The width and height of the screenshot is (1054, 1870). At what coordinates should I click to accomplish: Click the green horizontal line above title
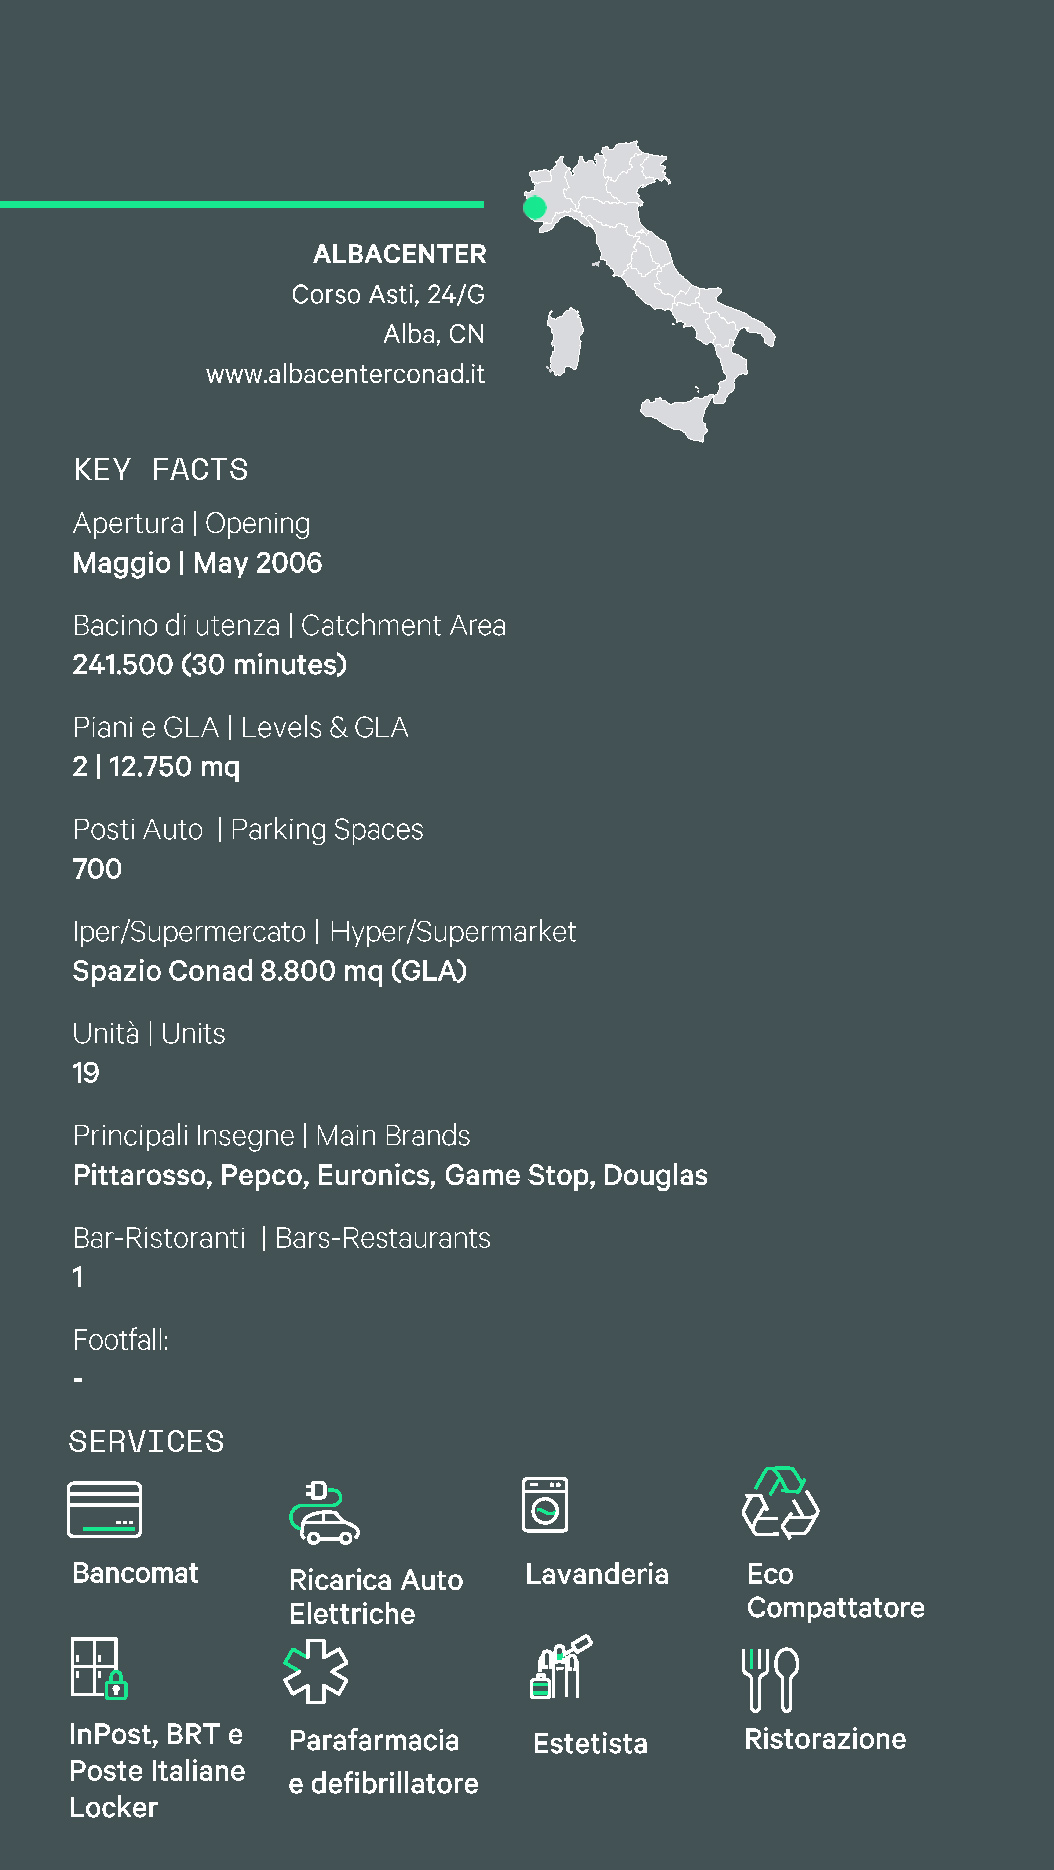[242, 204]
